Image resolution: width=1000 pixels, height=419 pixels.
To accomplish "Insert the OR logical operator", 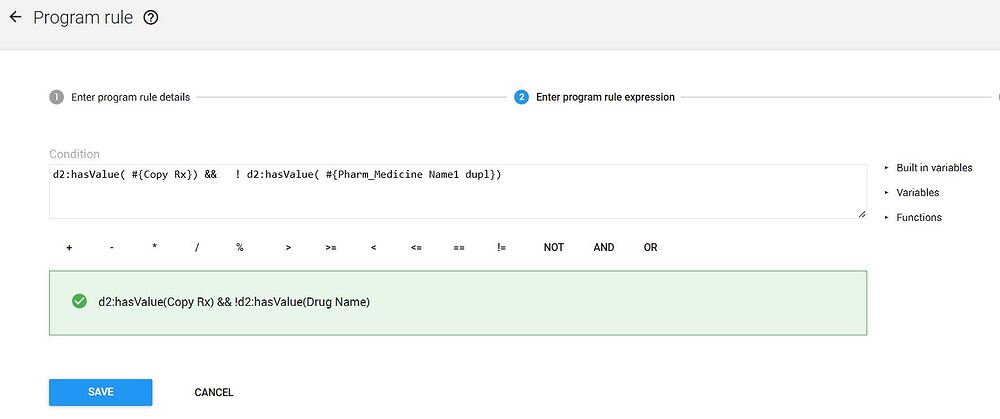I will [x=651, y=248].
